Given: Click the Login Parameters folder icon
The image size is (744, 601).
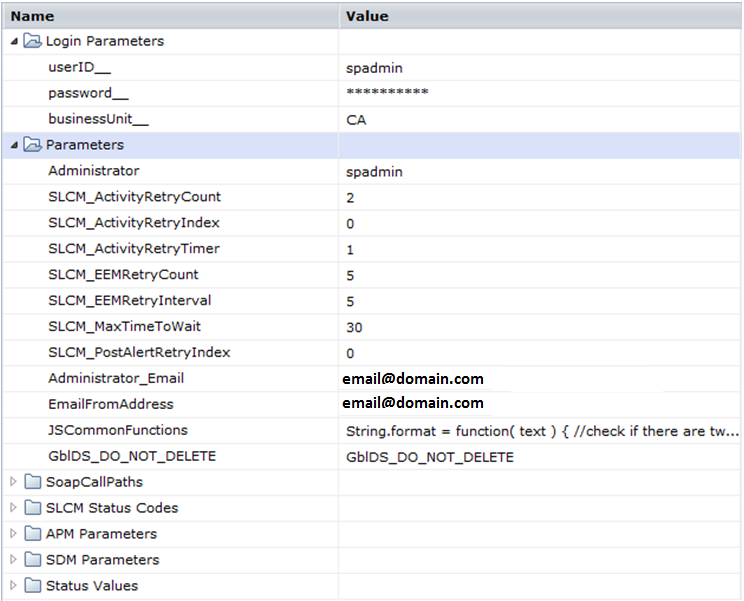Looking at the screenshot, I should click(33, 42).
